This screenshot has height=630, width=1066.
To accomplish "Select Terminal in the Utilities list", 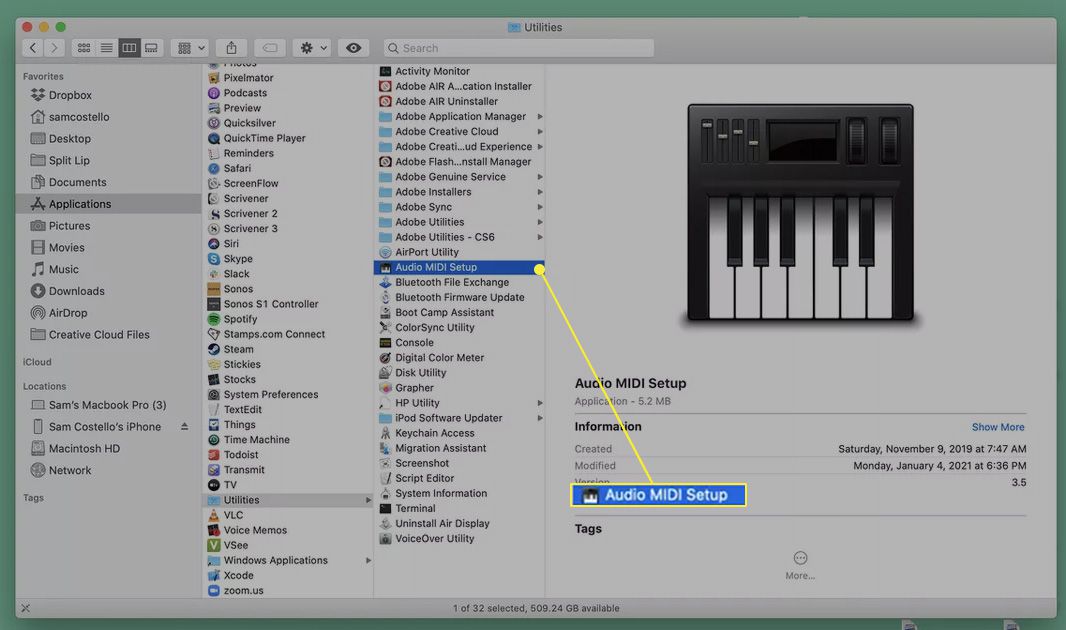I will [x=414, y=509].
